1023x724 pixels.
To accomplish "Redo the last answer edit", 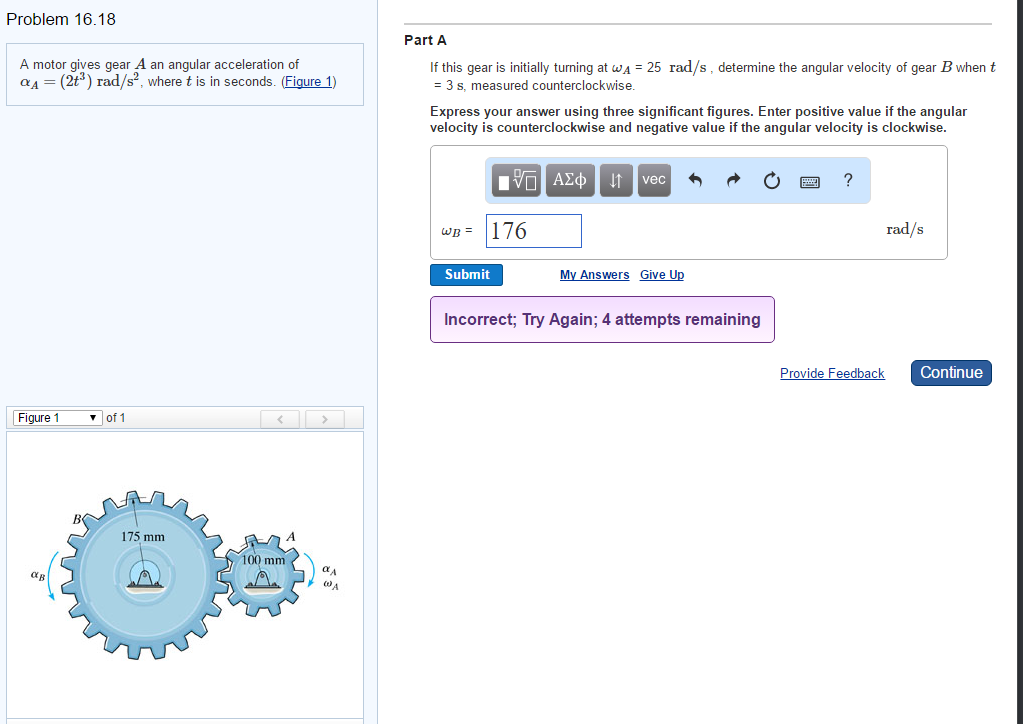I will (x=733, y=179).
